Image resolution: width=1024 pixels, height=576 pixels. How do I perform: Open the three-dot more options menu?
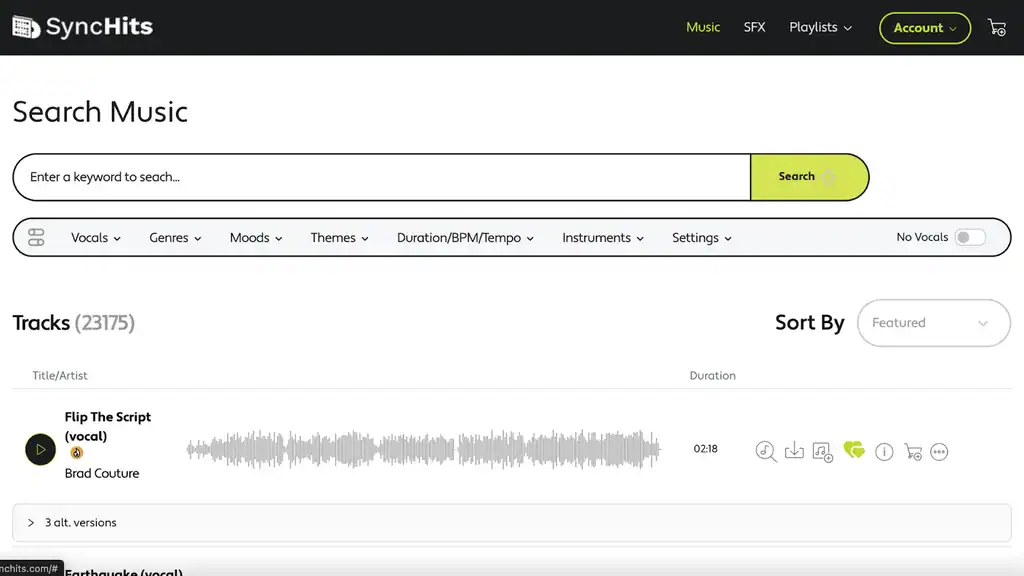point(939,452)
